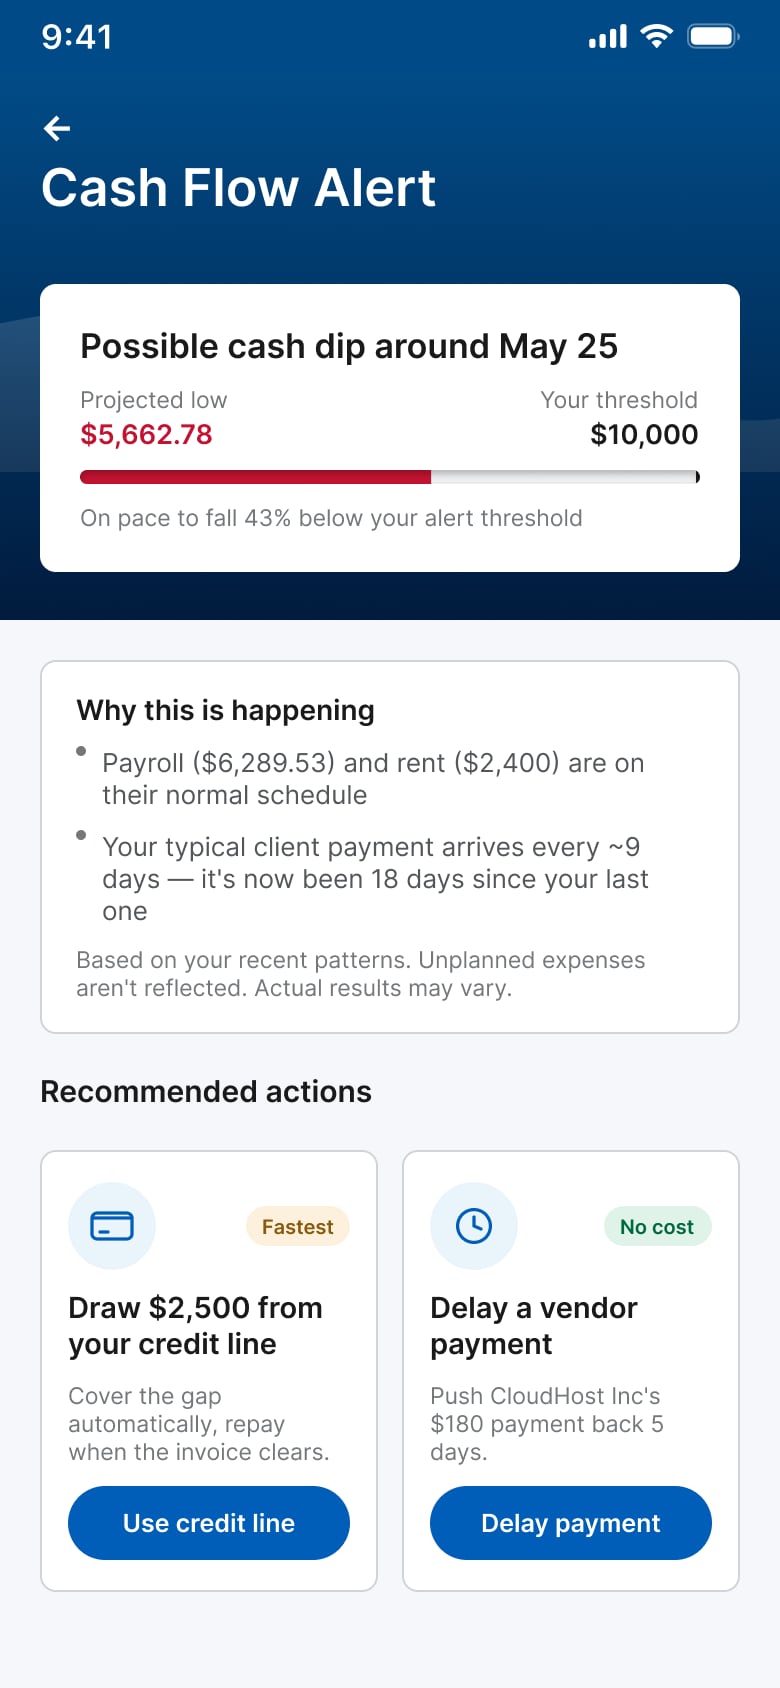Screen dimensions: 780x1688
Task: Open the Possible cash dip summary card
Action: (390, 428)
